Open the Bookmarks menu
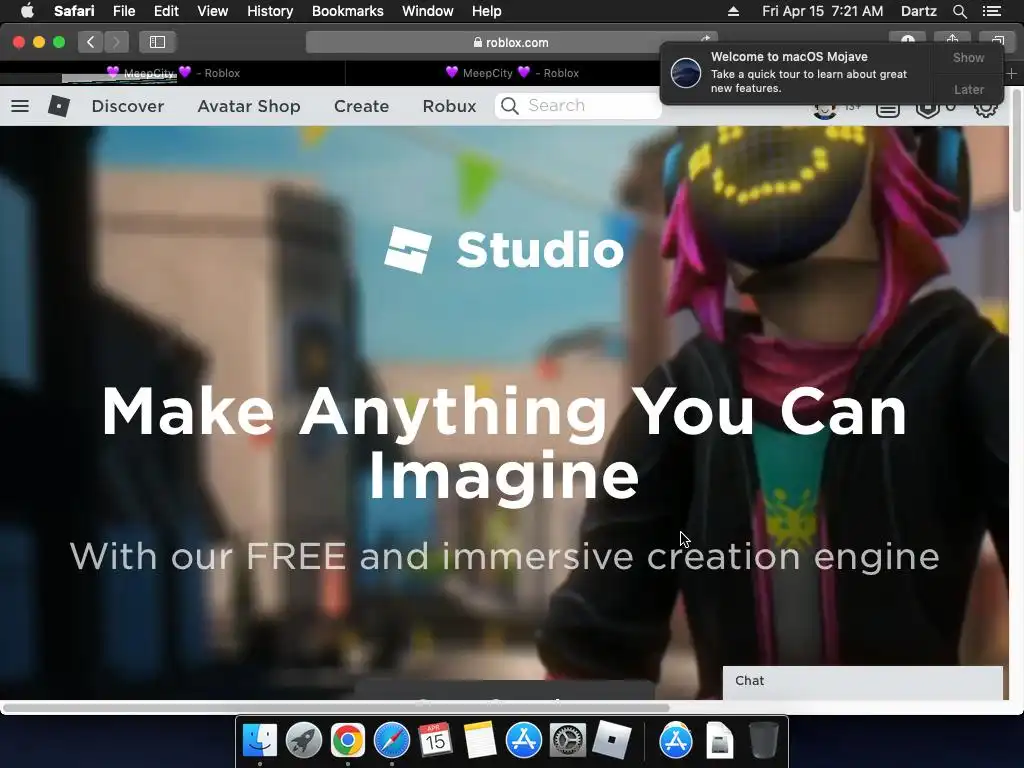The height and width of the screenshot is (768, 1024). coord(347,11)
